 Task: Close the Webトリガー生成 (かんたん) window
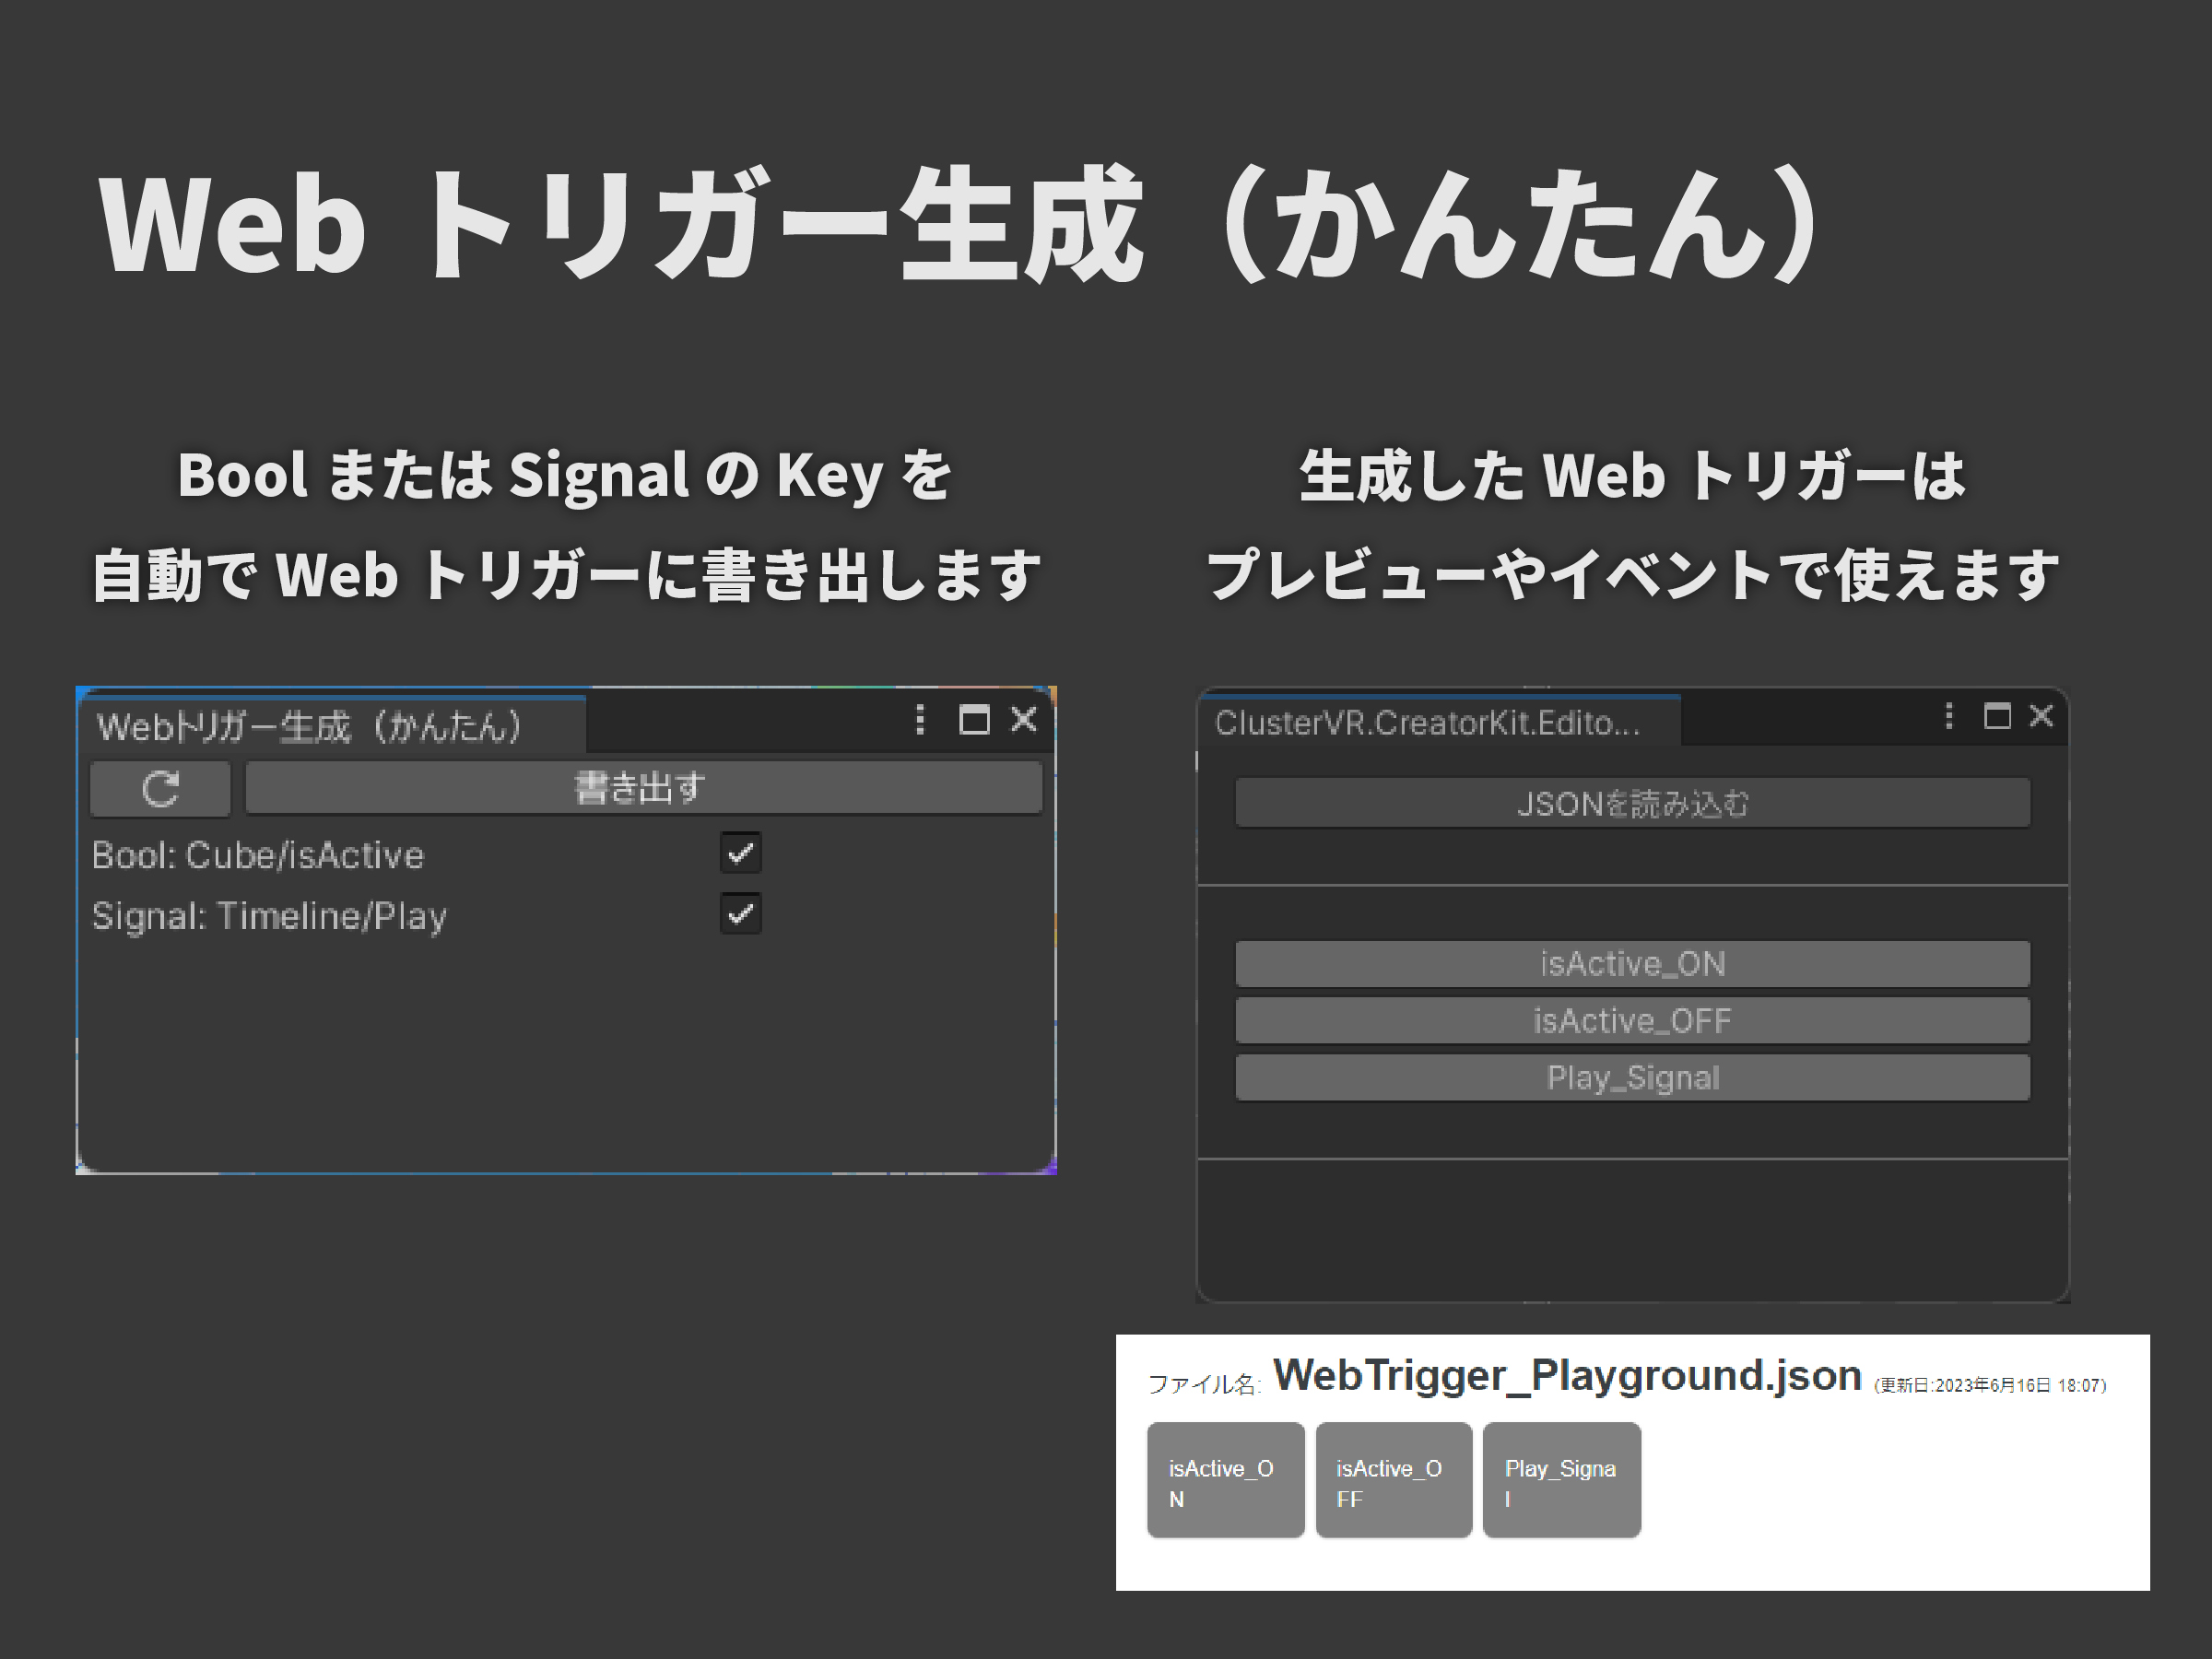click(x=1024, y=720)
